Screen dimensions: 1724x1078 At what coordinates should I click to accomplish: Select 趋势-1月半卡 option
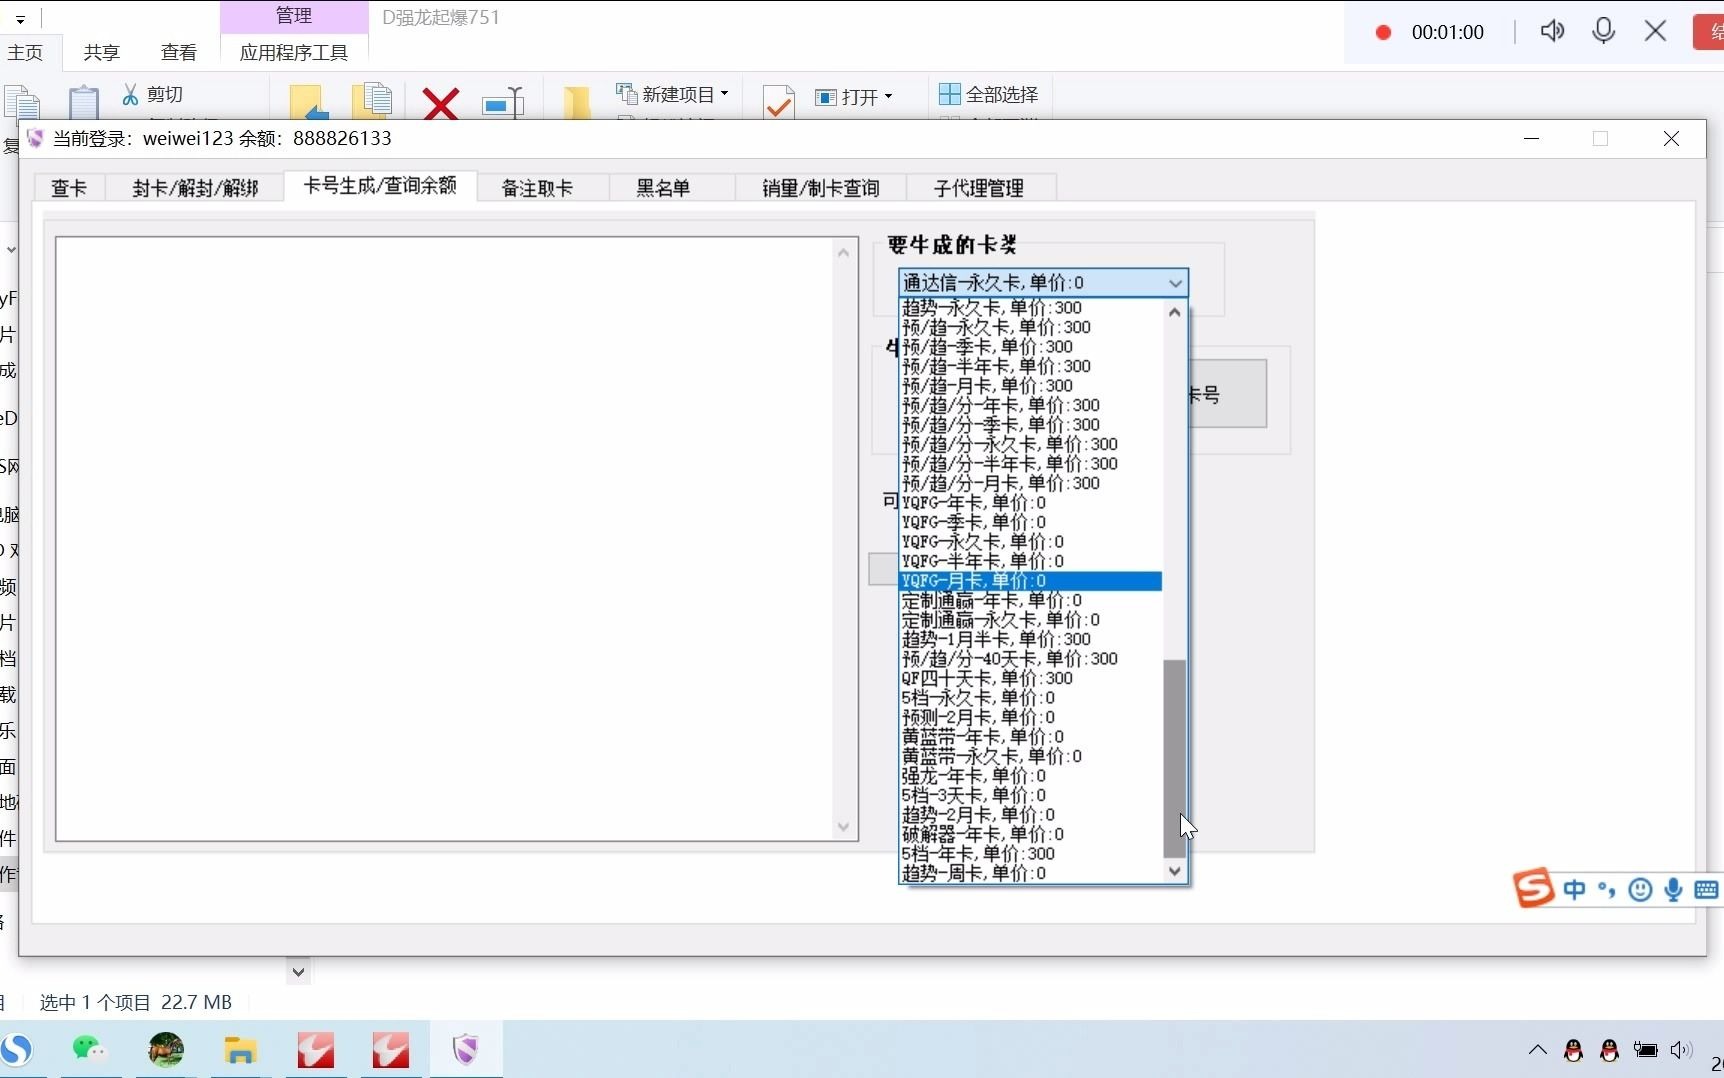(1030, 639)
